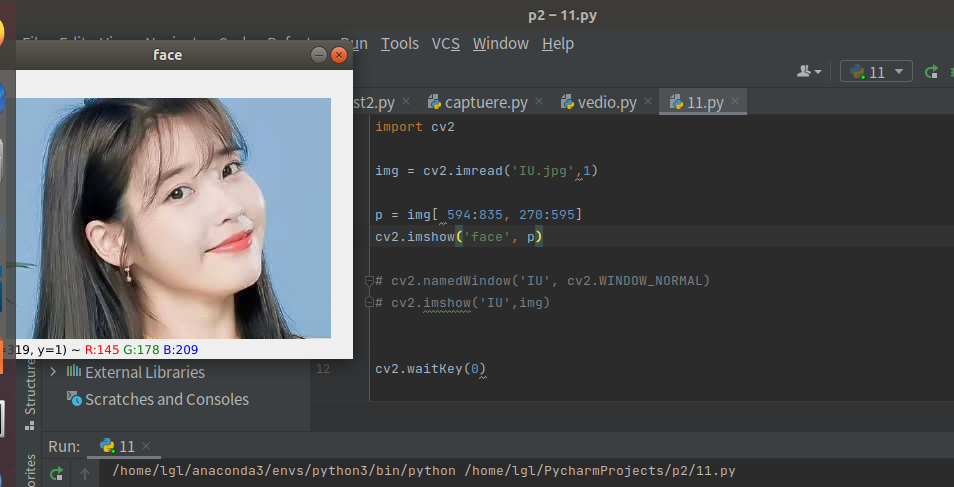
Task: Click the G:178 value in face status bar
Action: click(141, 349)
